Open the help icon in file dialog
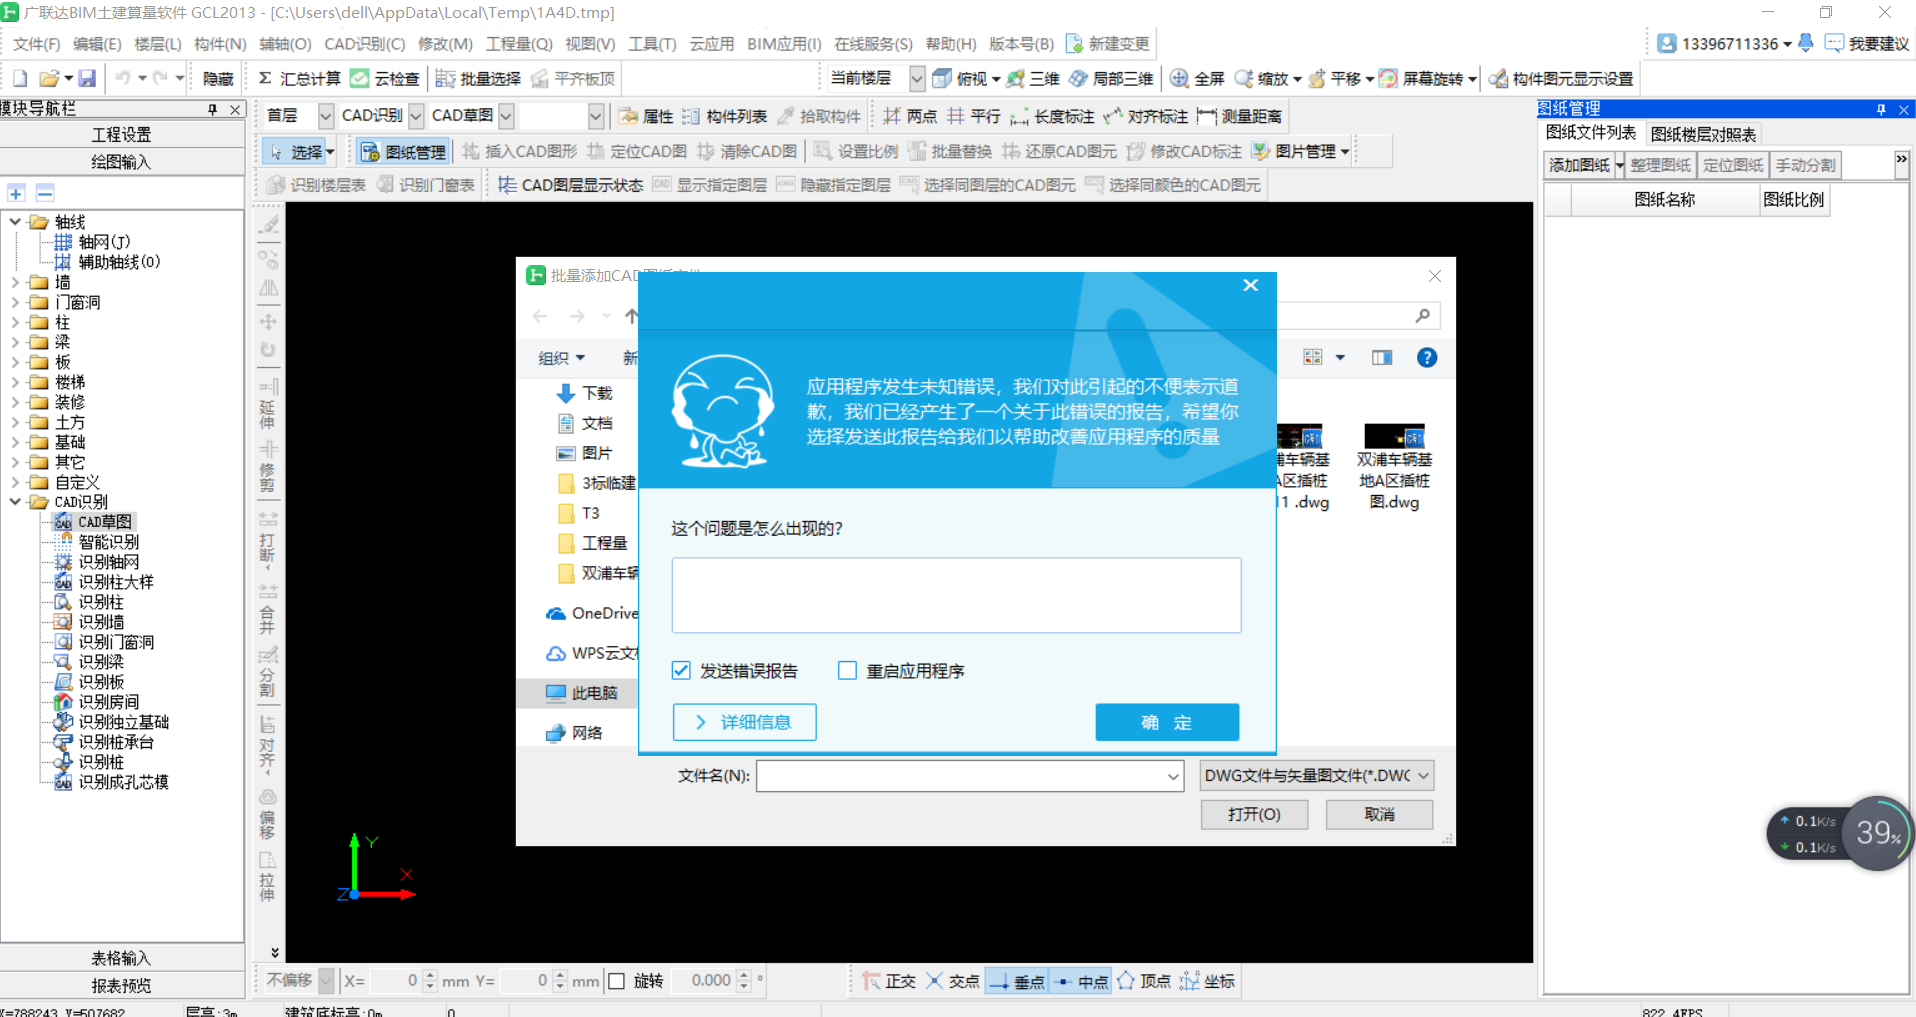 (1427, 357)
